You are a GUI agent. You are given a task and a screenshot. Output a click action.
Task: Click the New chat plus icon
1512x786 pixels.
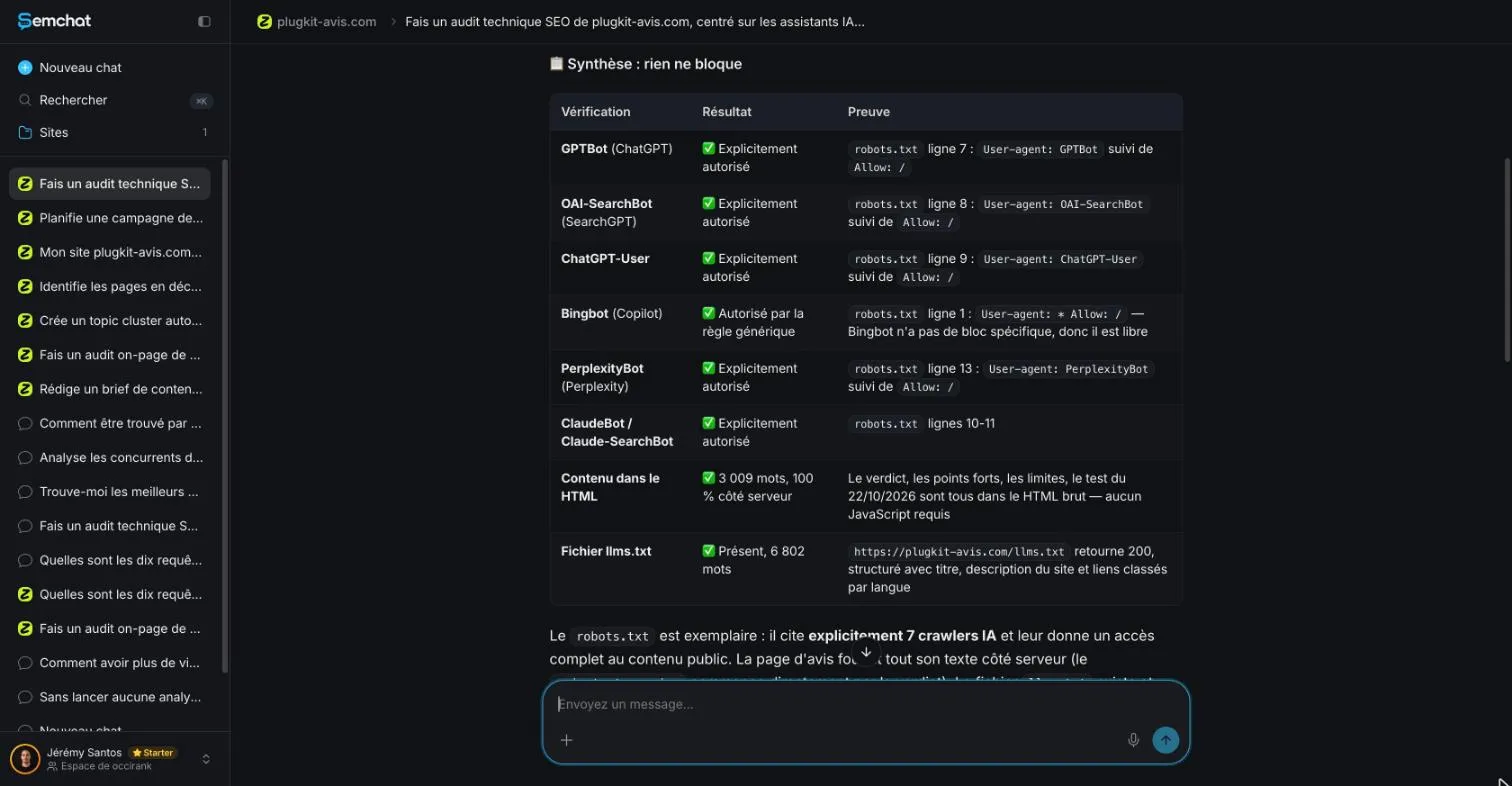point(25,67)
